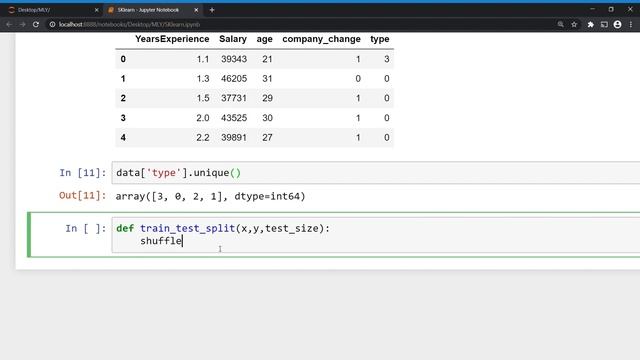Viewport: 640px width, 360px height.
Task: Click the Out[11] output prompt
Action: click(x=83, y=196)
